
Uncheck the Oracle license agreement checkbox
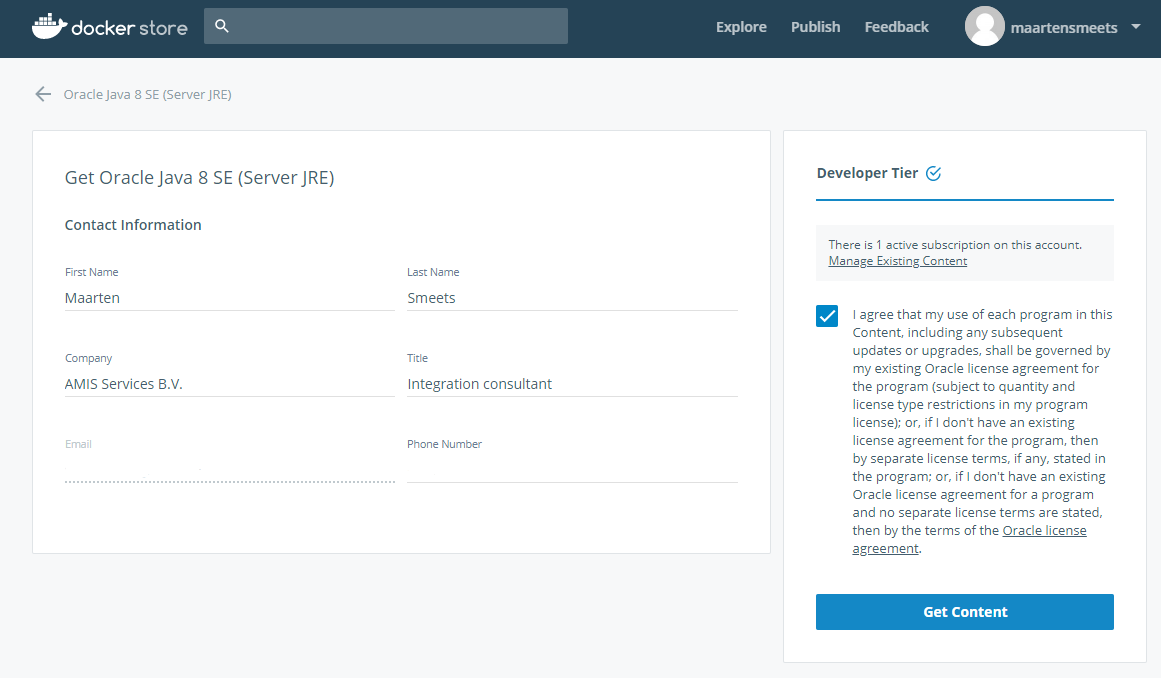[826, 315]
